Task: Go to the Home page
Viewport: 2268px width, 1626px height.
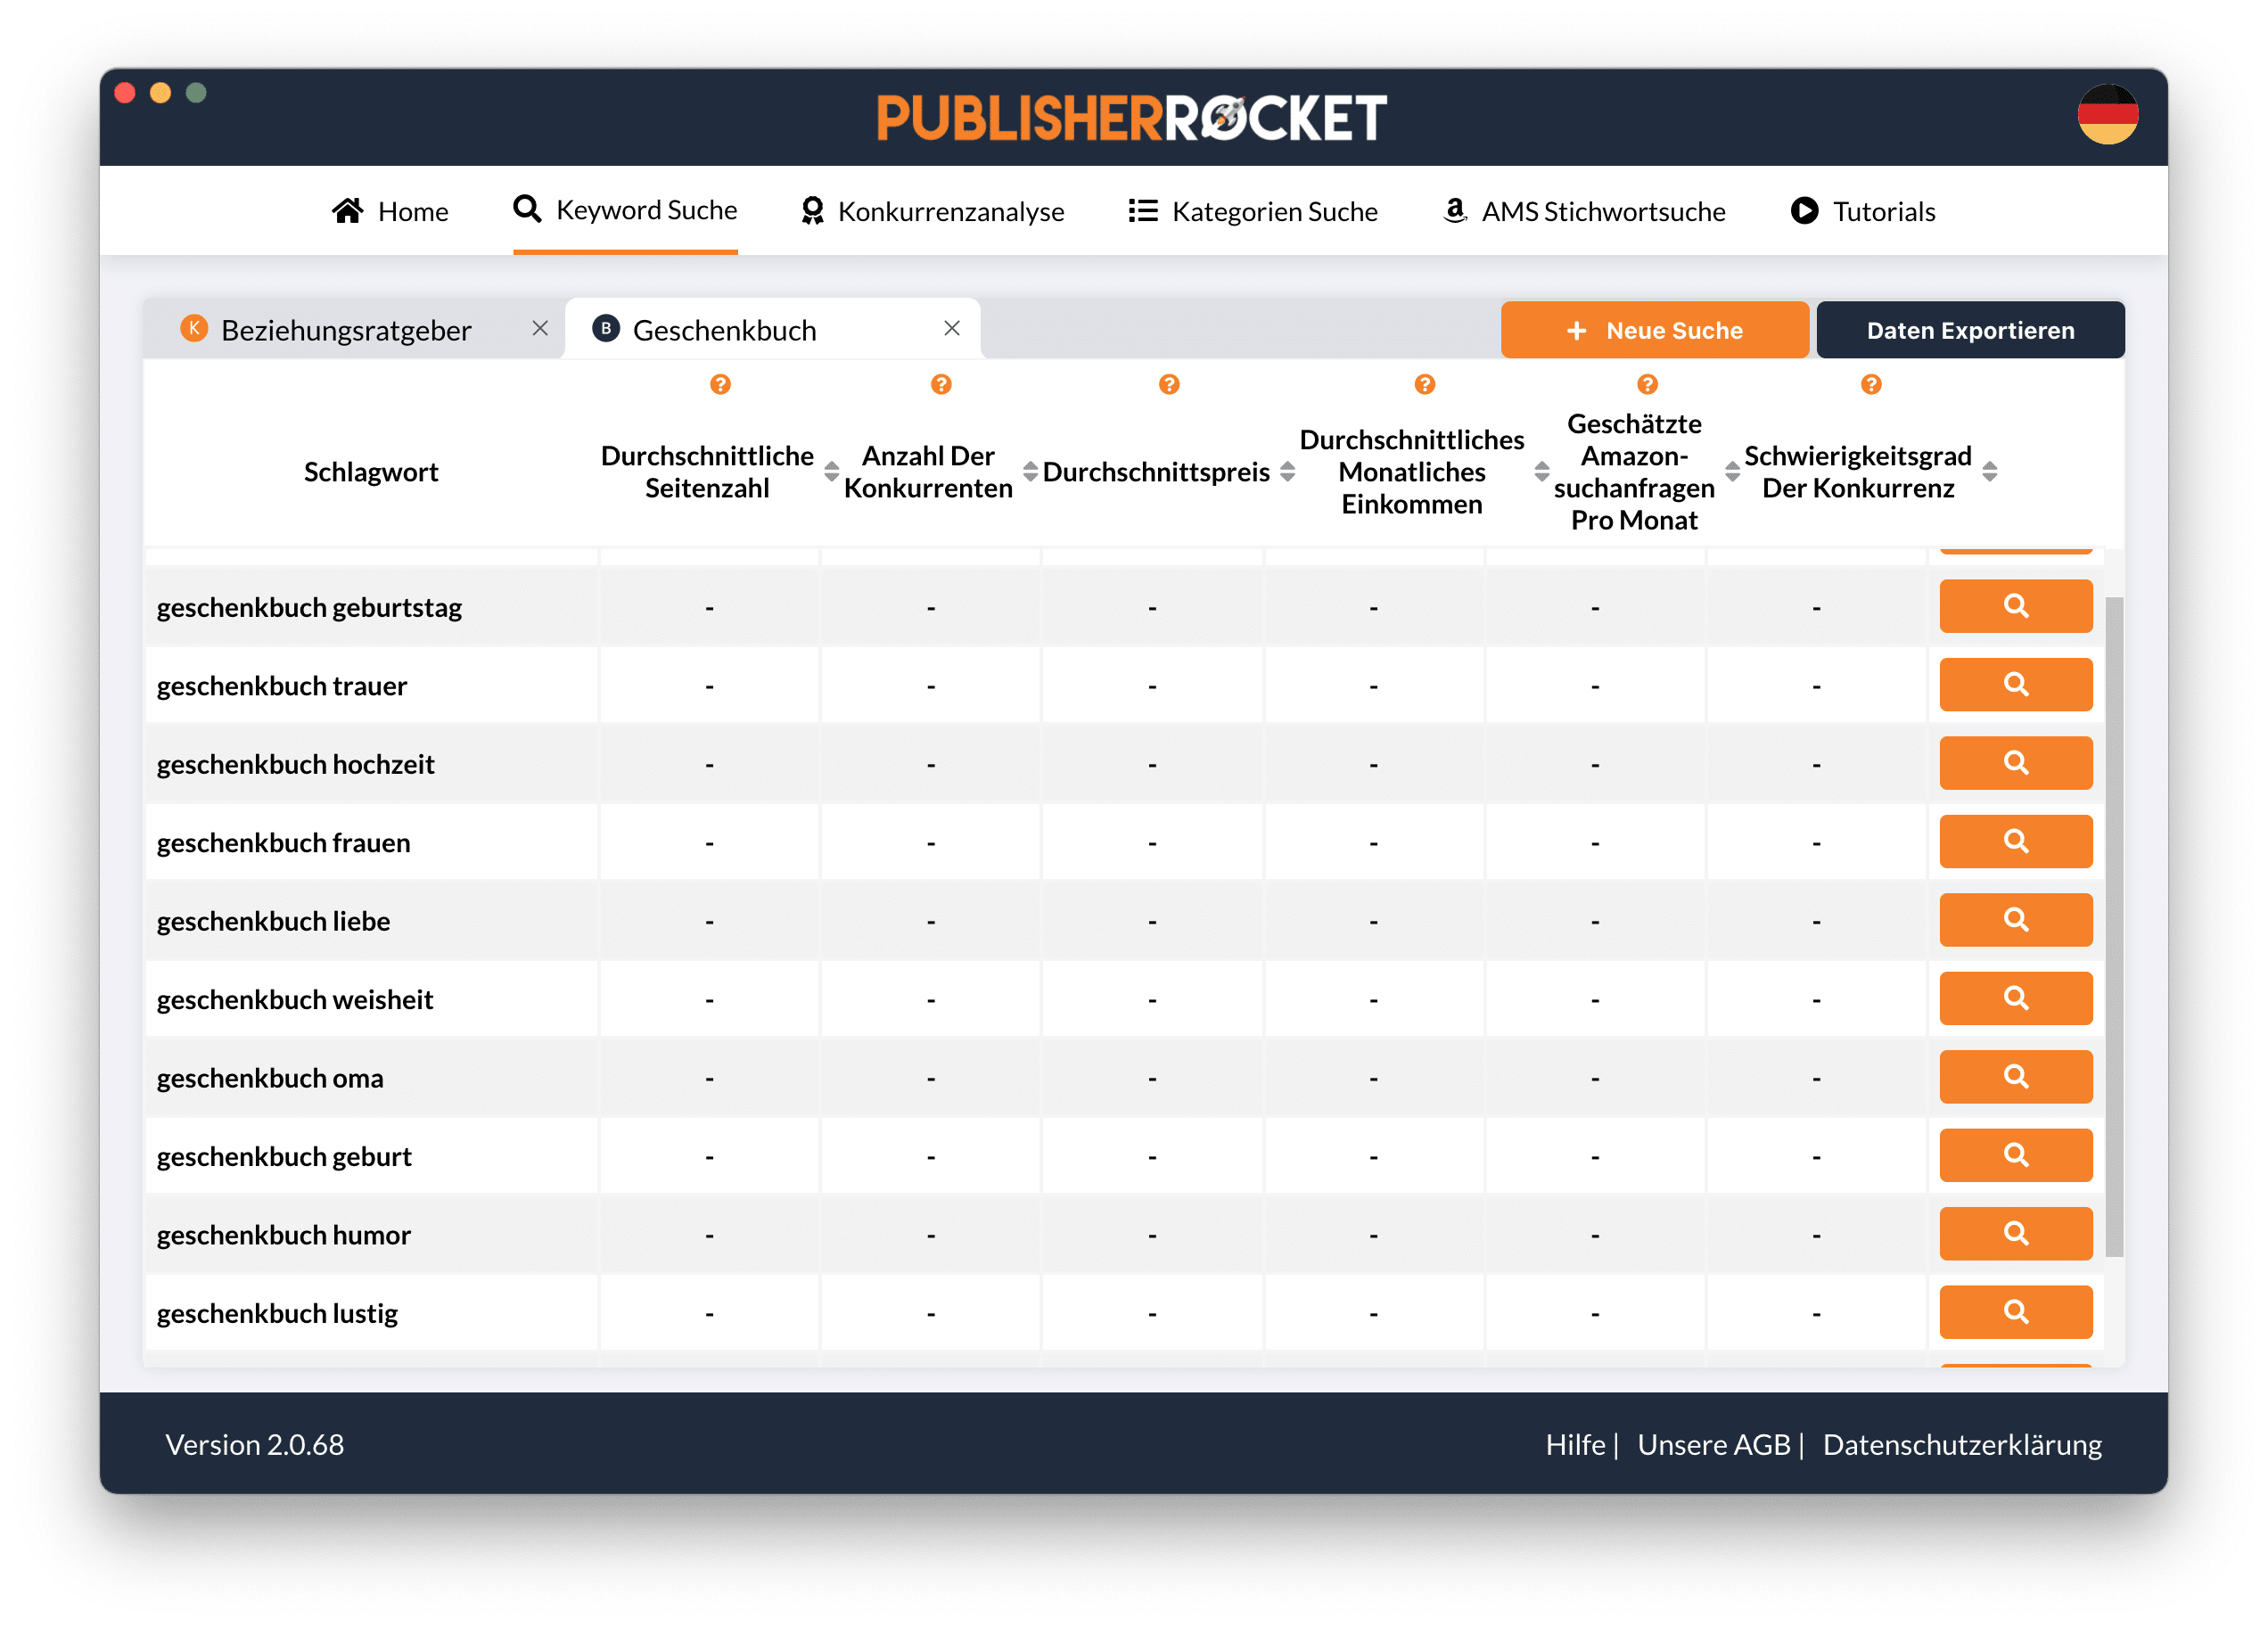Action: [390, 212]
